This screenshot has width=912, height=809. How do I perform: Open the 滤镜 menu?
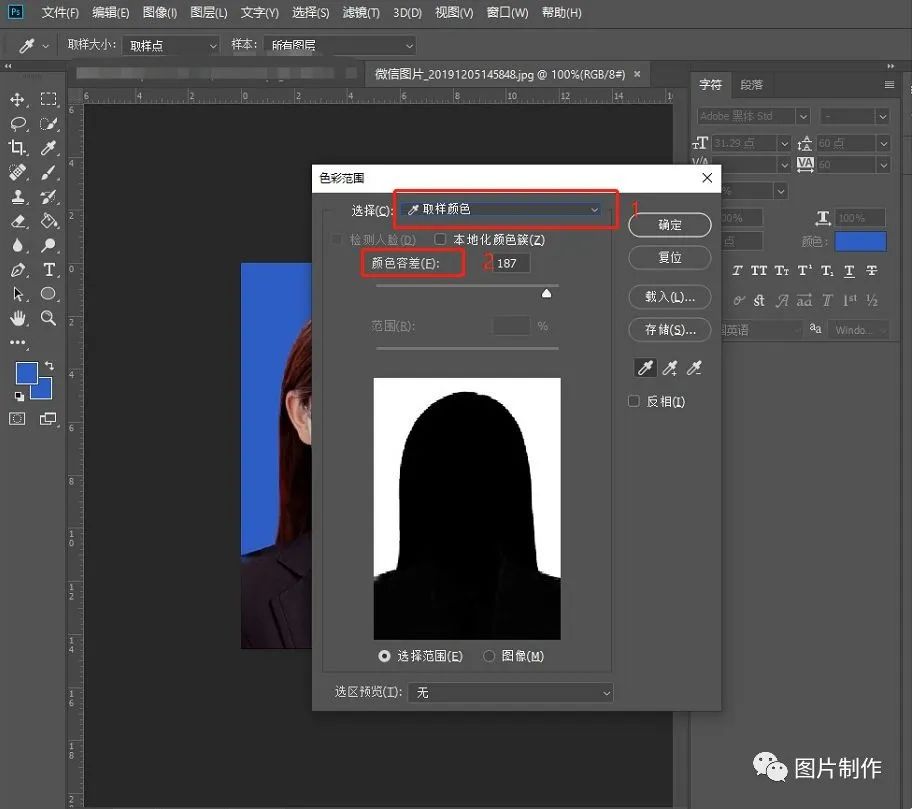pyautogui.click(x=361, y=13)
